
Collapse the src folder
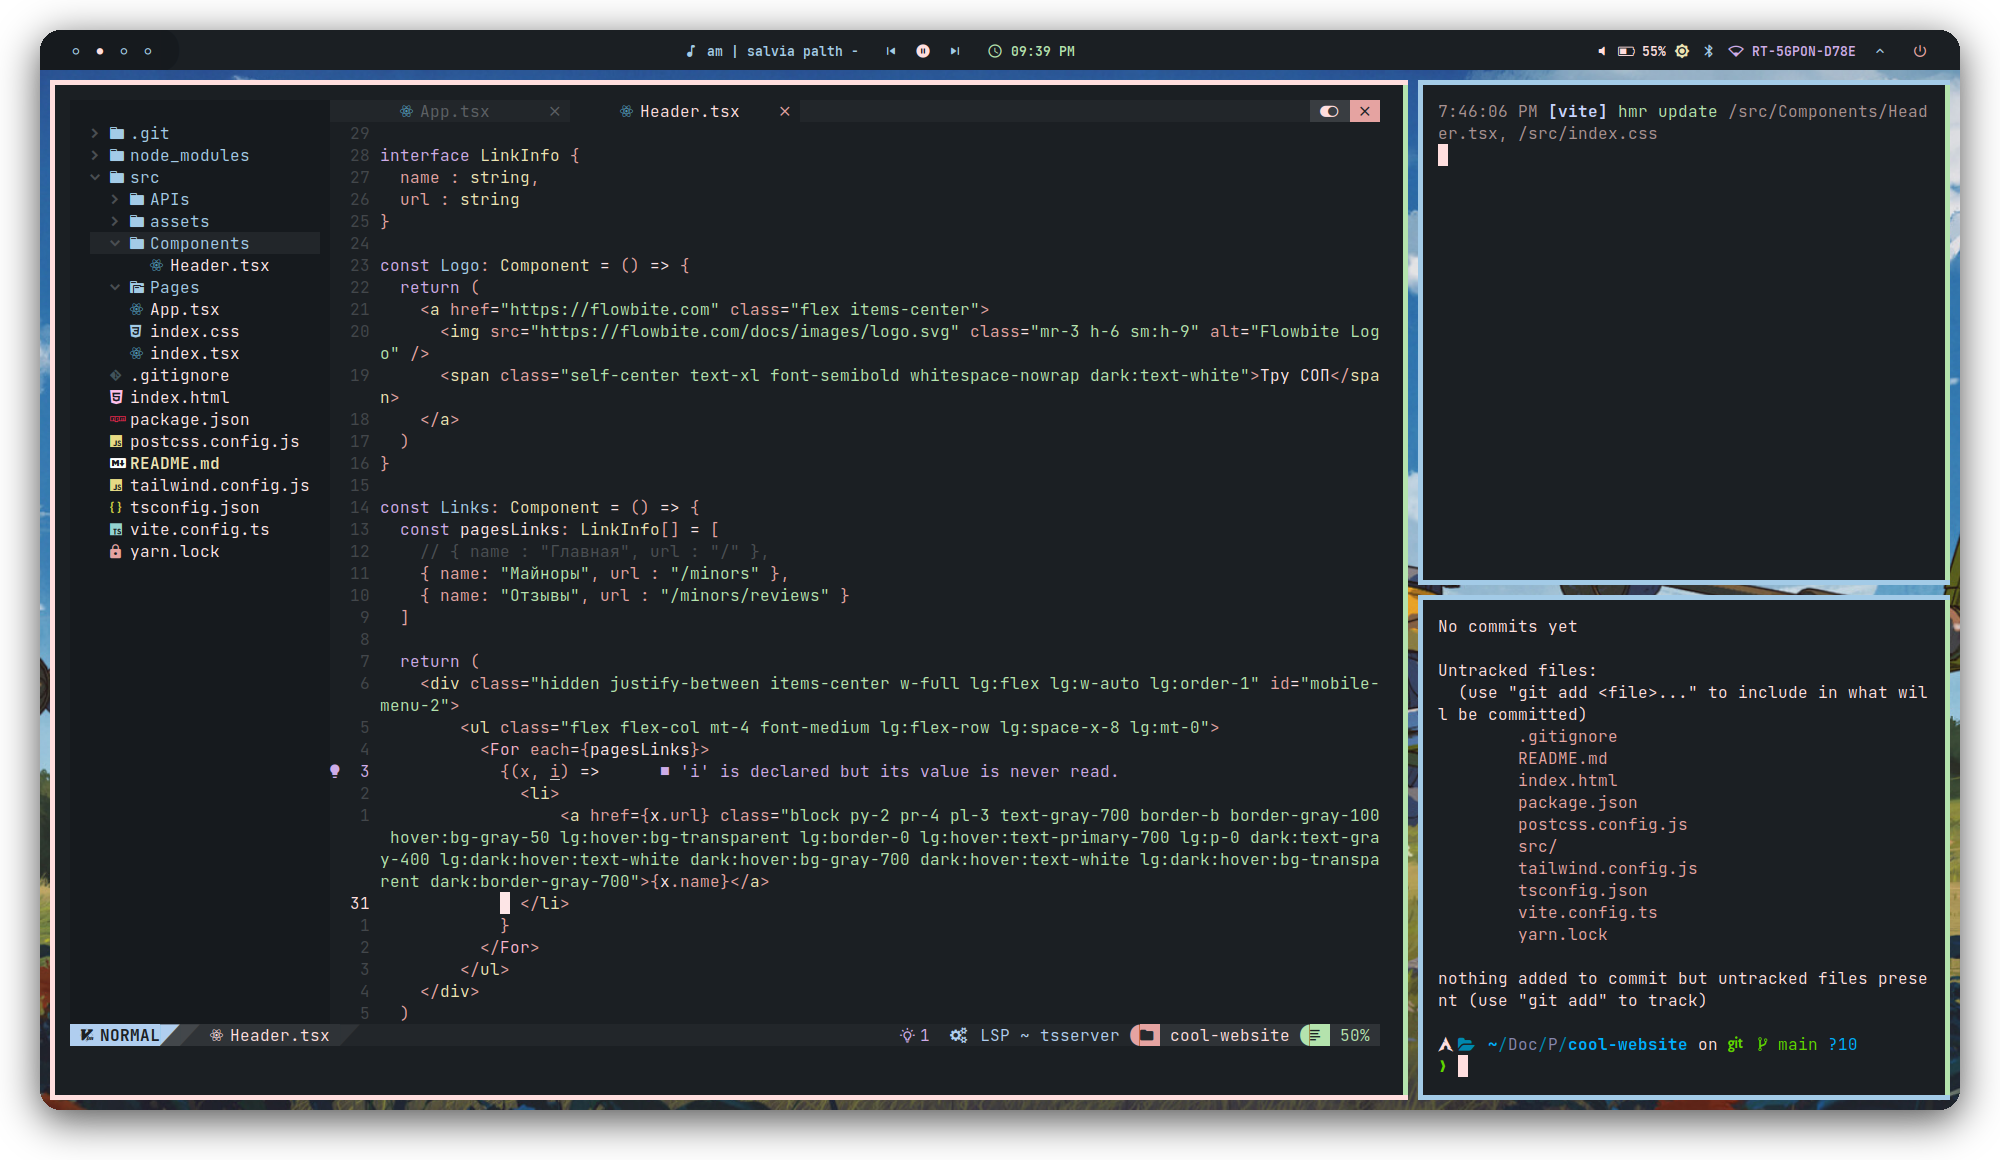pos(143,177)
